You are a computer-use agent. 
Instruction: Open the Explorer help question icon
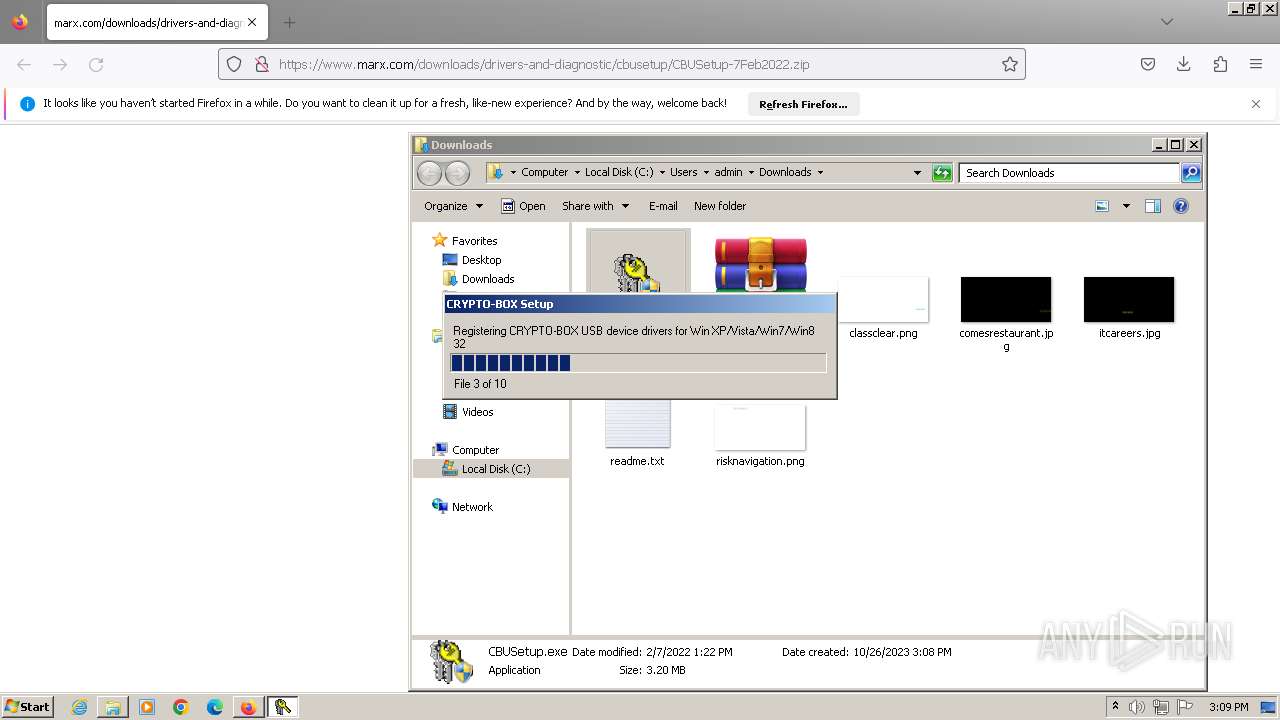pos(1181,206)
